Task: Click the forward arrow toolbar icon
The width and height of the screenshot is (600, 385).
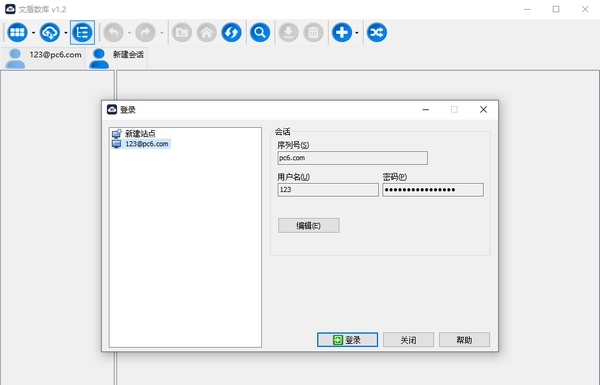Action: [146, 33]
